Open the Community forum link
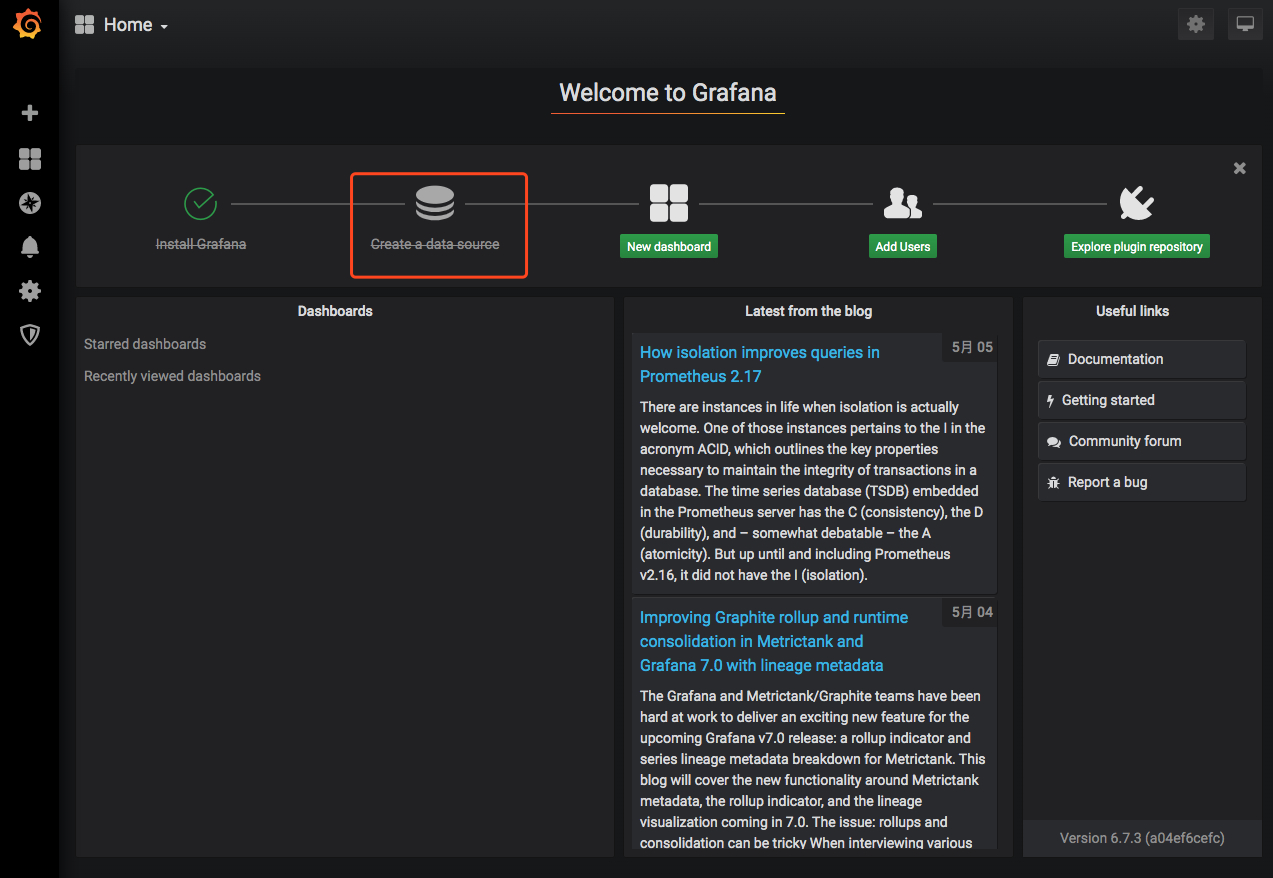 pos(1142,441)
